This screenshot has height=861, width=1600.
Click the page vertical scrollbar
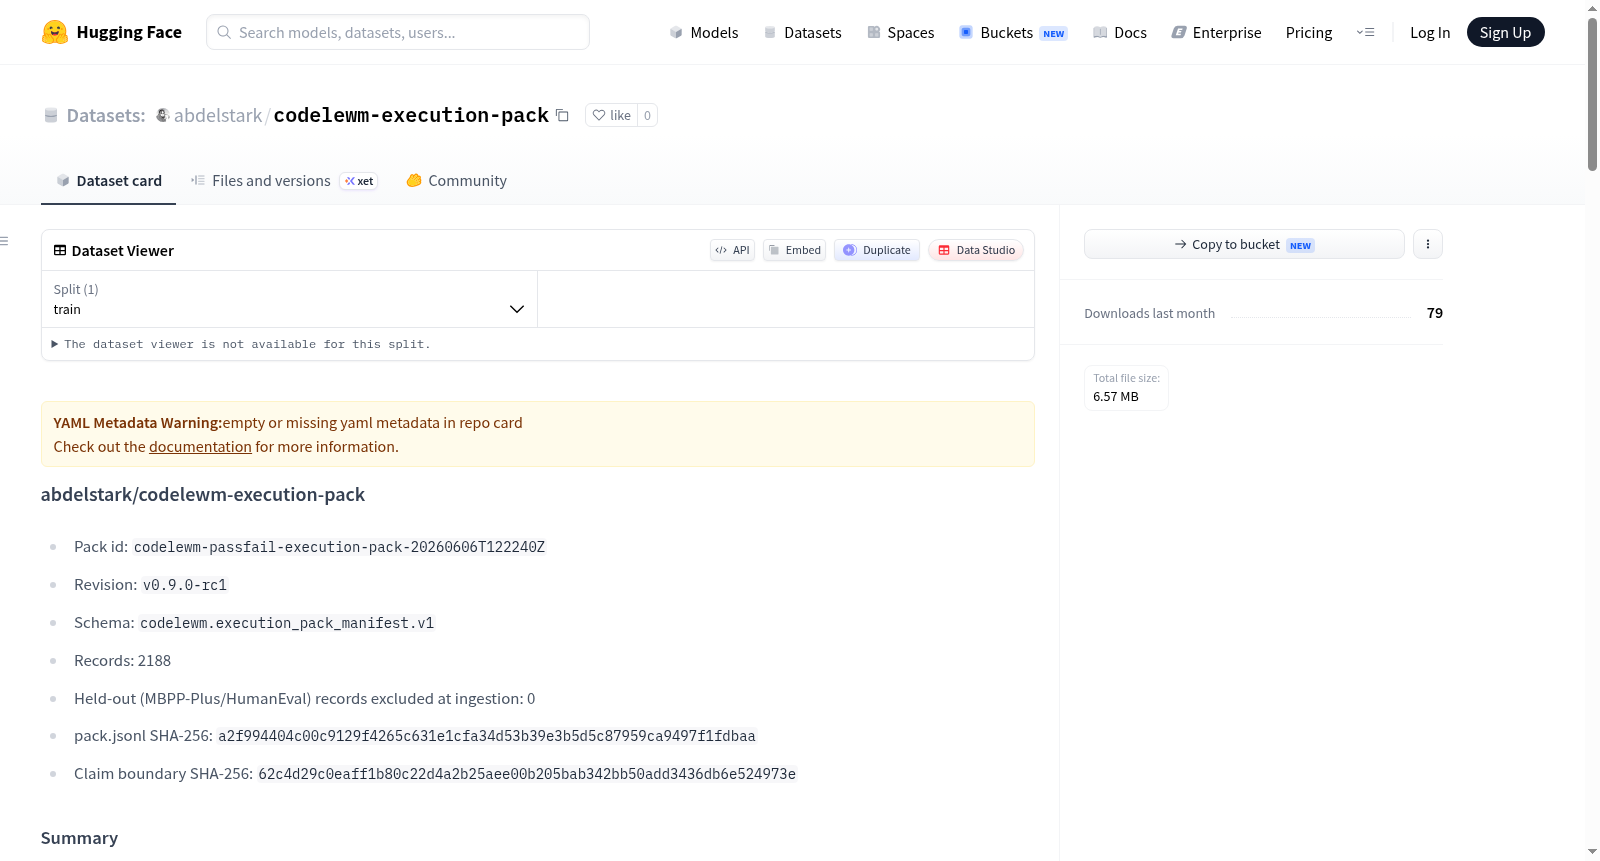click(x=1592, y=95)
